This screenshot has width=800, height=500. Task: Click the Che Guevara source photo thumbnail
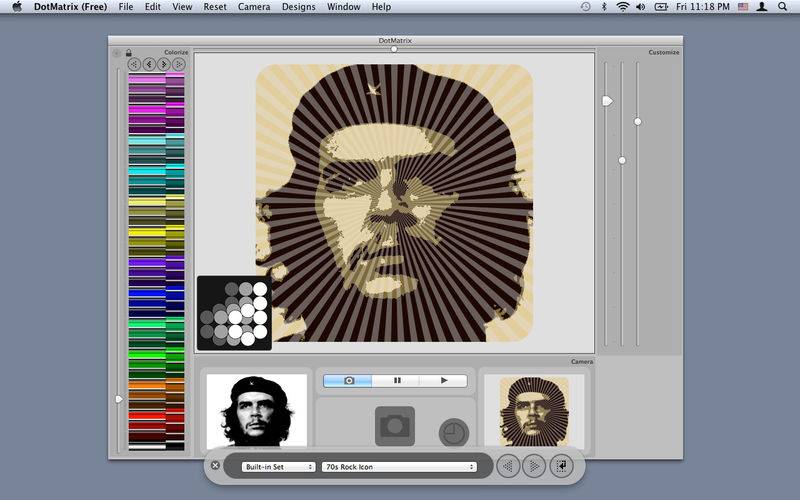point(256,410)
